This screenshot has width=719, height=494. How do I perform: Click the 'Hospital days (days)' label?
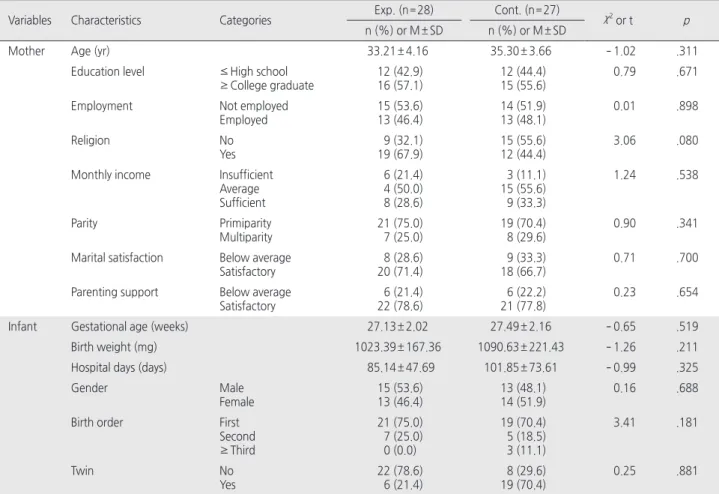tap(119, 368)
